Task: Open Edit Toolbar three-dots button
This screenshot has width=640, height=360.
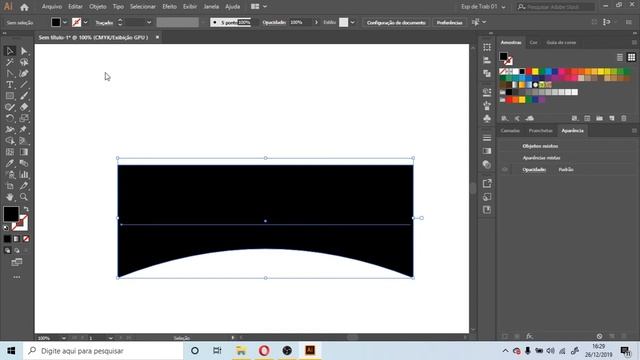Action: (17, 277)
